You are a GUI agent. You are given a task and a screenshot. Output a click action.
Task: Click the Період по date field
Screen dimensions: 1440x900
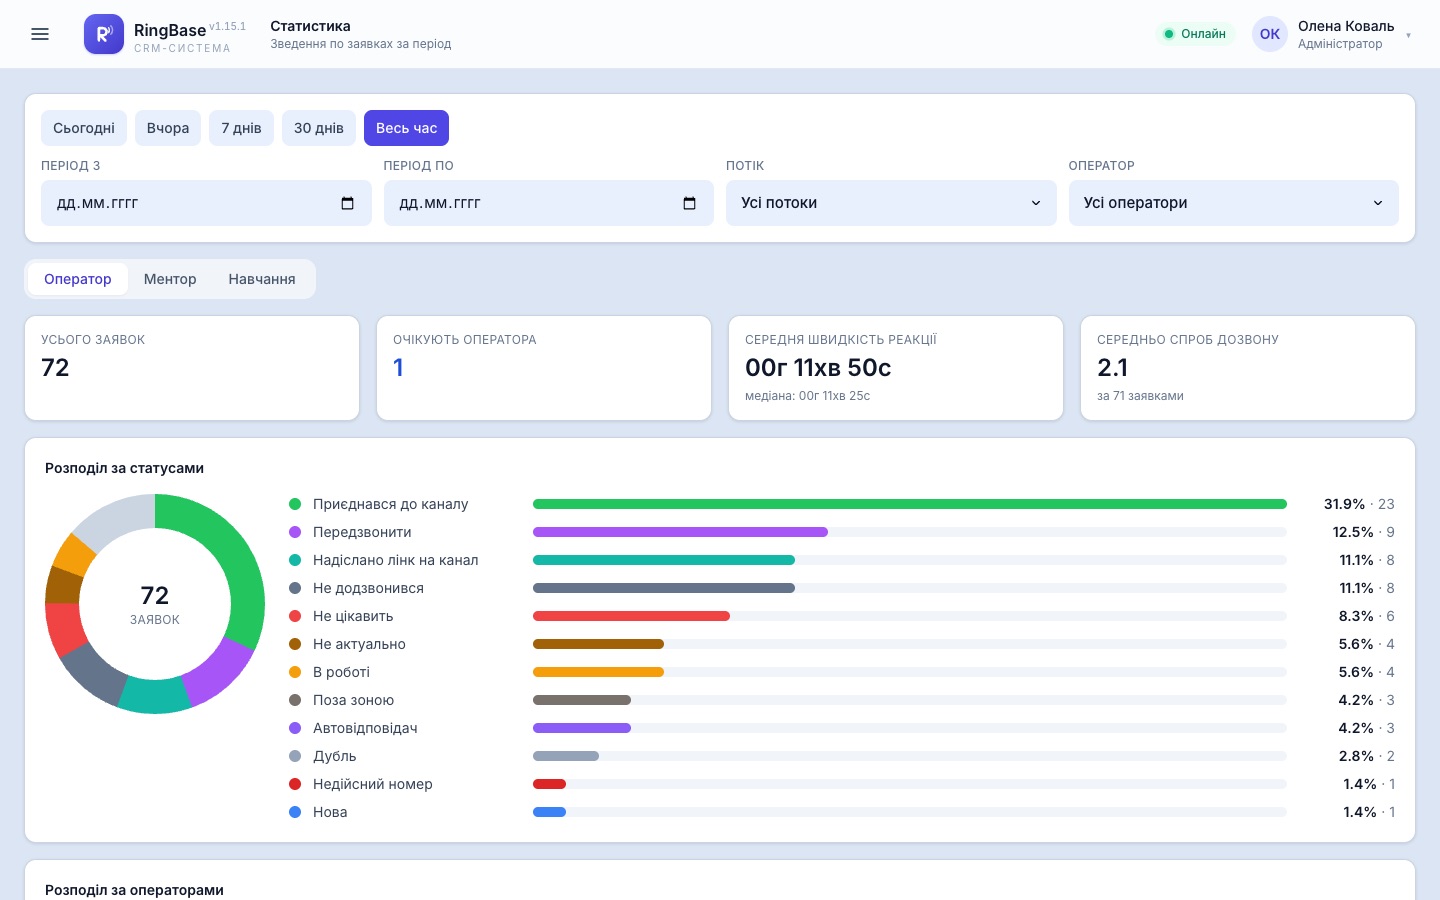[x=549, y=203]
